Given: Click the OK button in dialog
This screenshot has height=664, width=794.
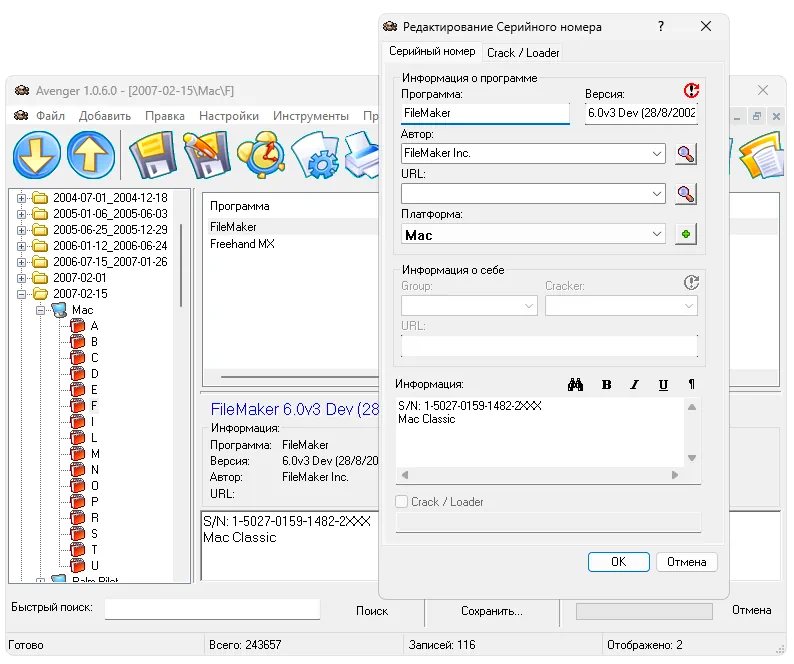Looking at the screenshot, I should tap(618, 562).
